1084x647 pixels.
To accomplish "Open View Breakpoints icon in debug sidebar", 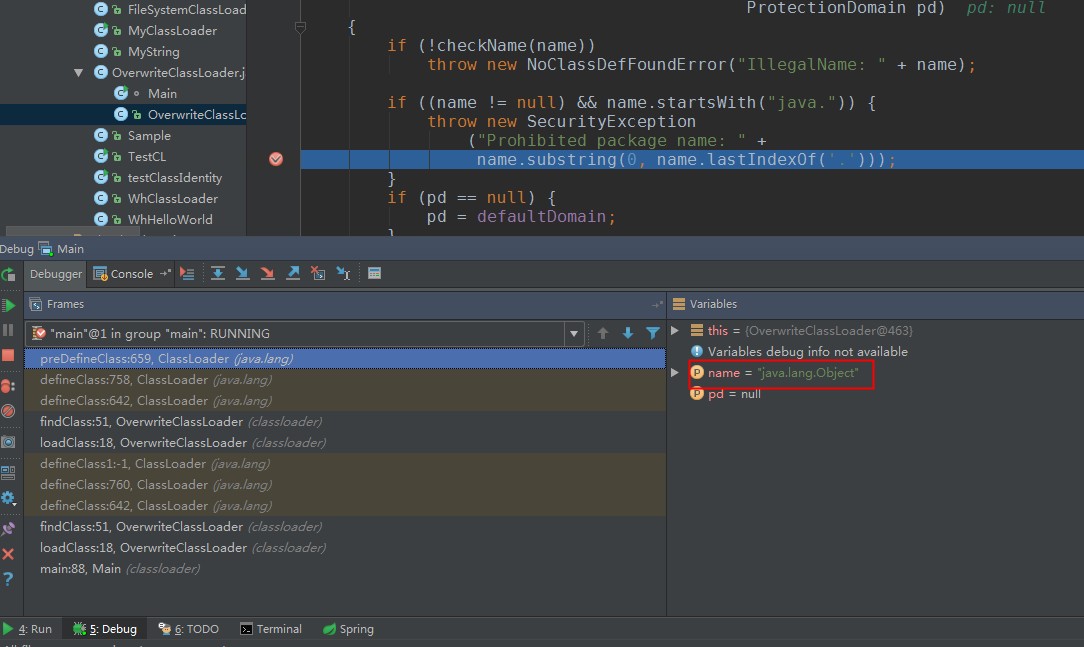I will 8,386.
